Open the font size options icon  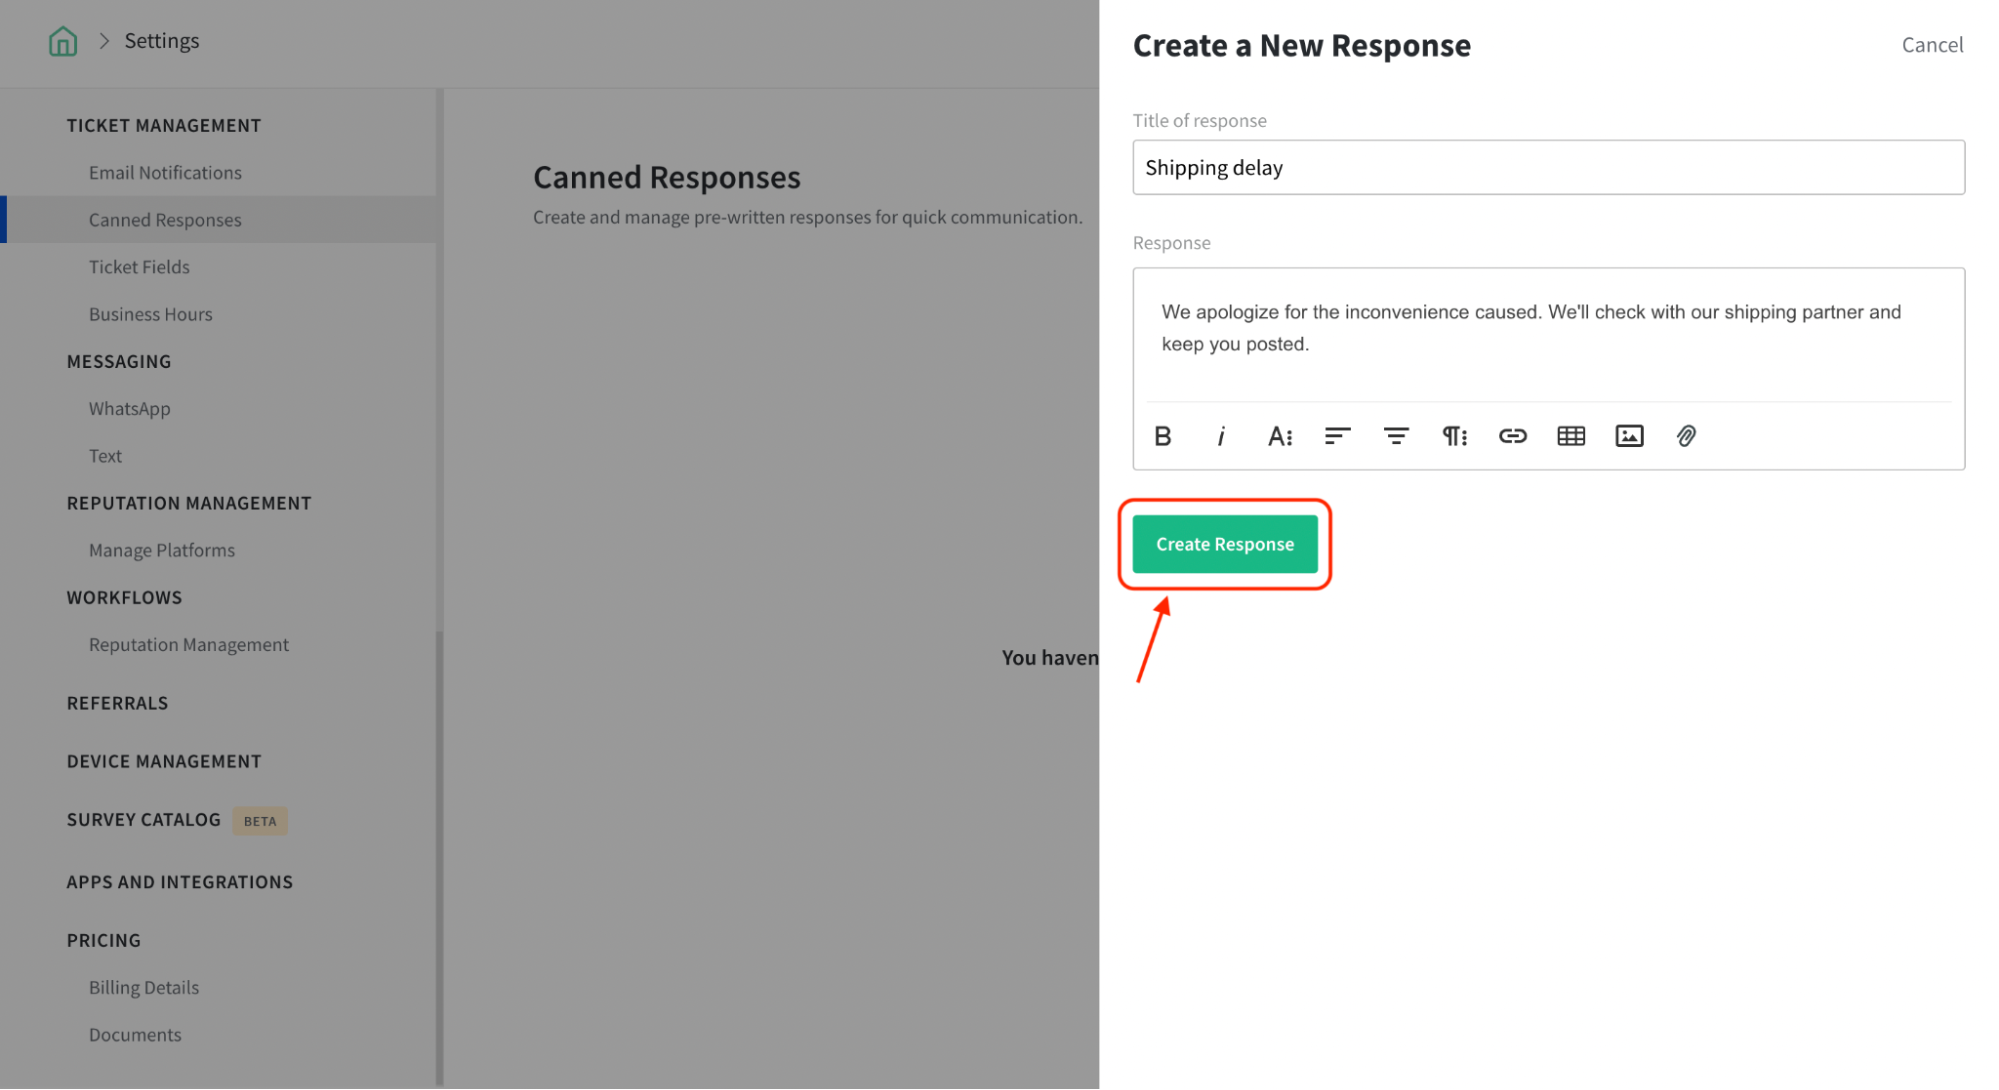(1279, 436)
